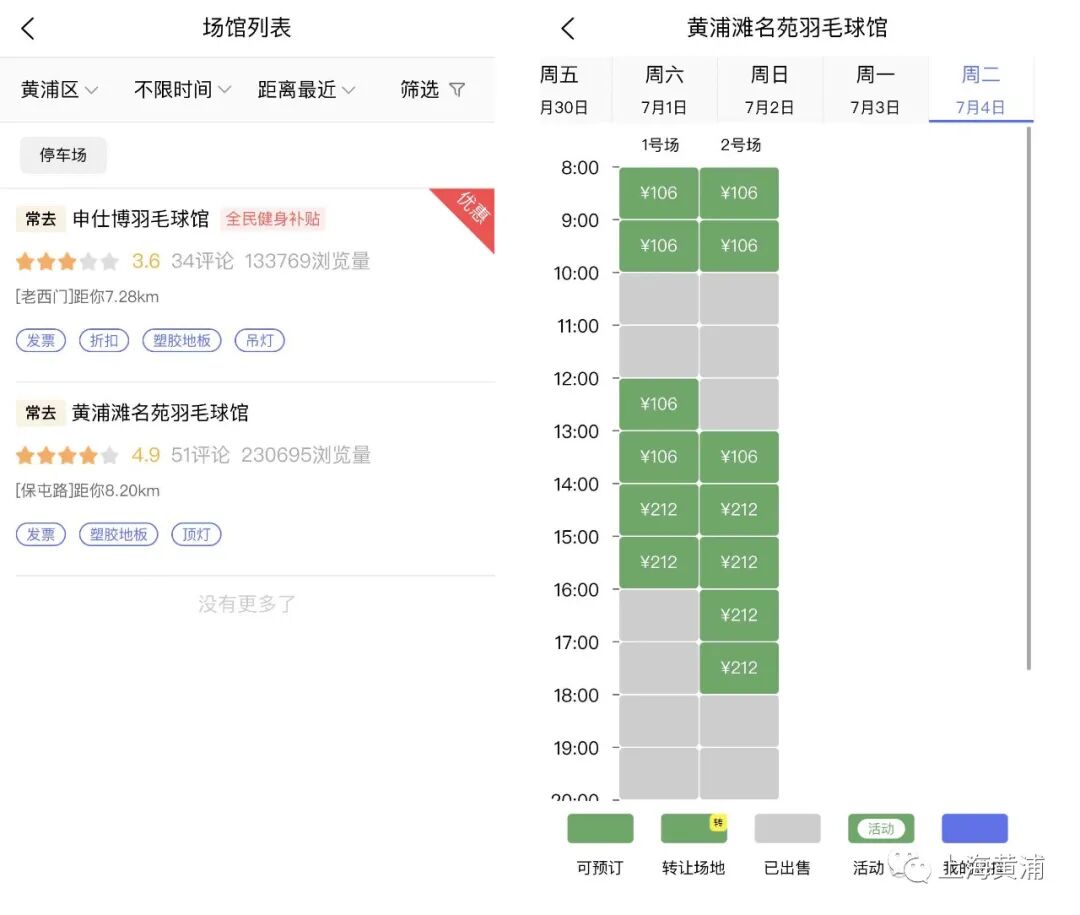Tap the back arrow on the venue list page
1080x915 pixels.
(27, 28)
